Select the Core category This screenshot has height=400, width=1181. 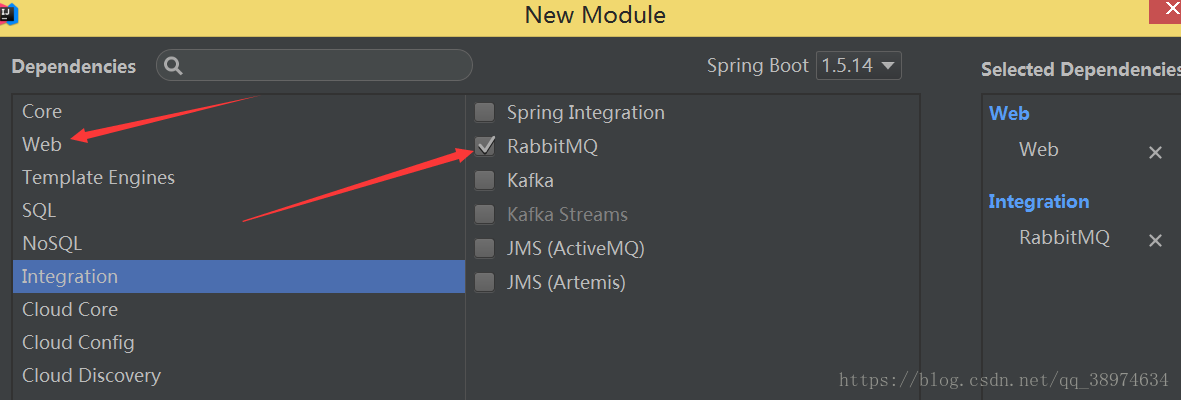coord(42,112)
